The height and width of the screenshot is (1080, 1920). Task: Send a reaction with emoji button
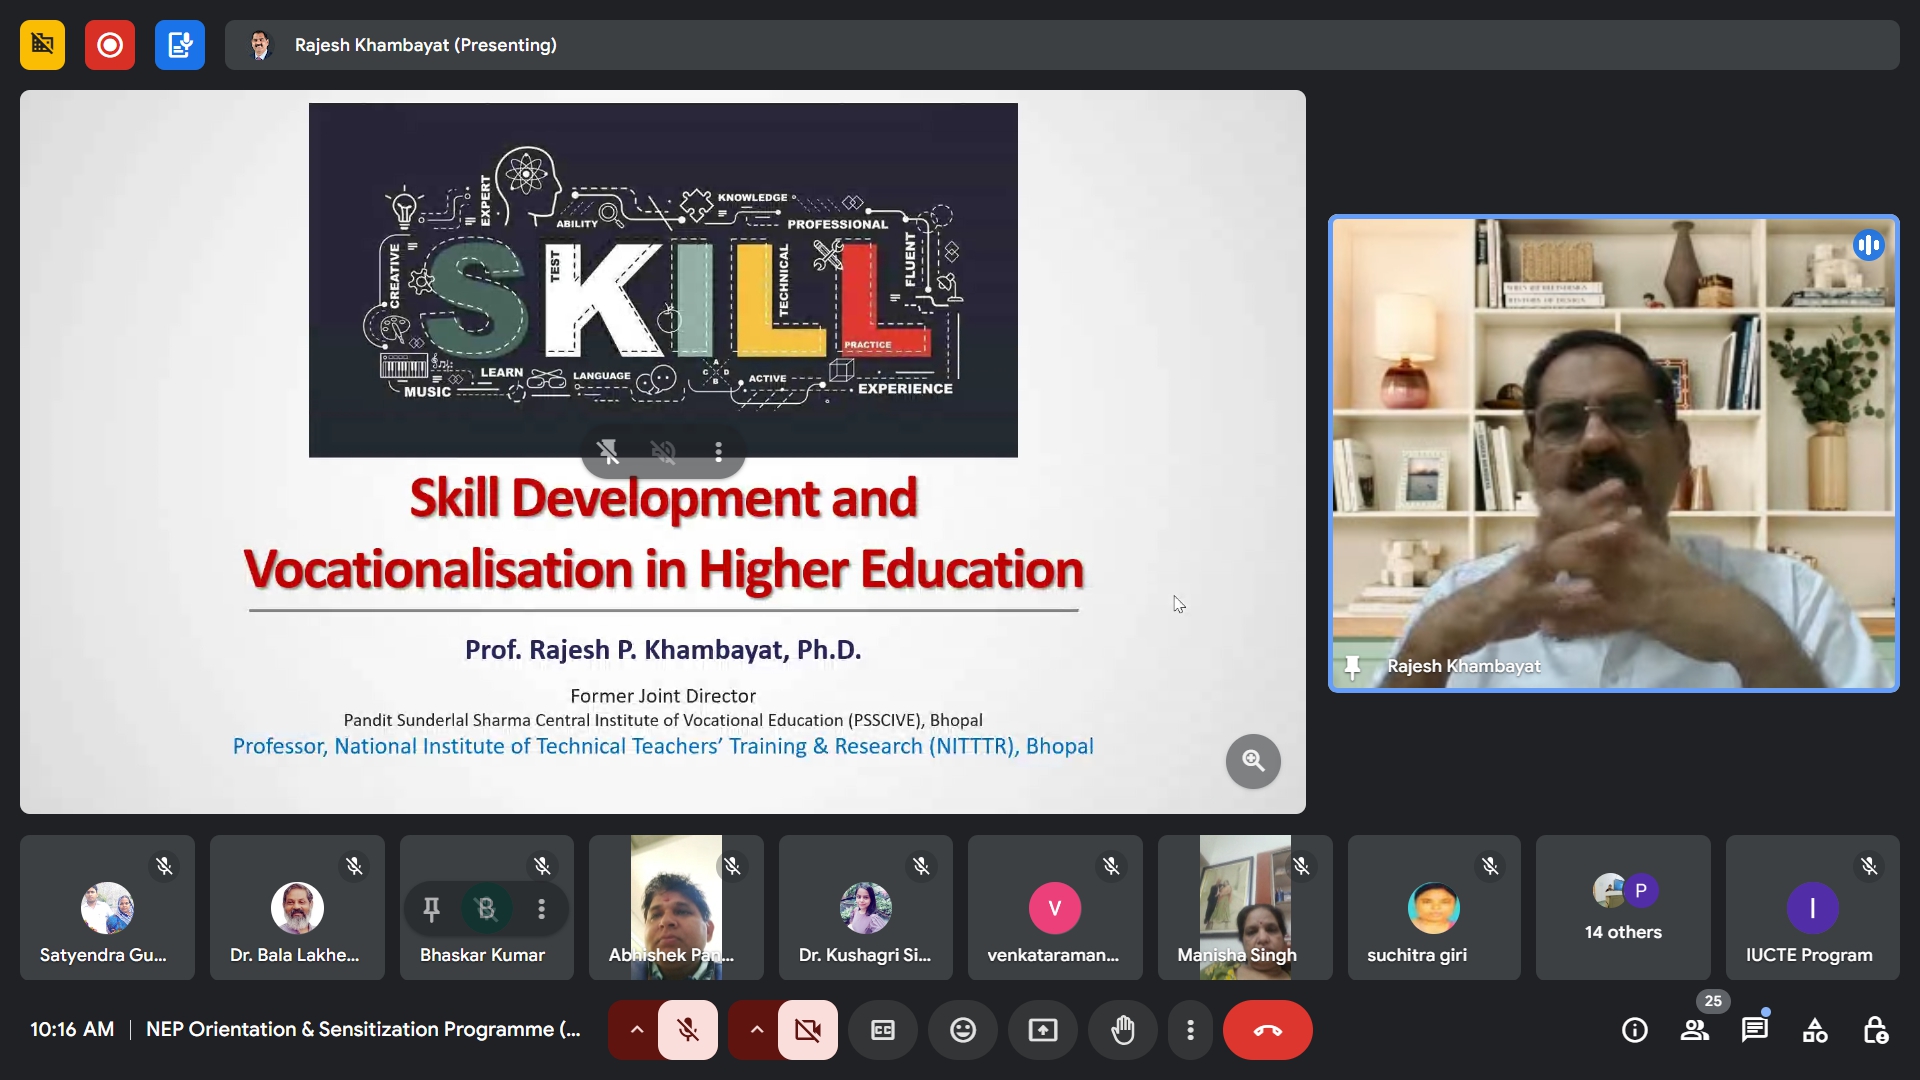point(963,1030)
